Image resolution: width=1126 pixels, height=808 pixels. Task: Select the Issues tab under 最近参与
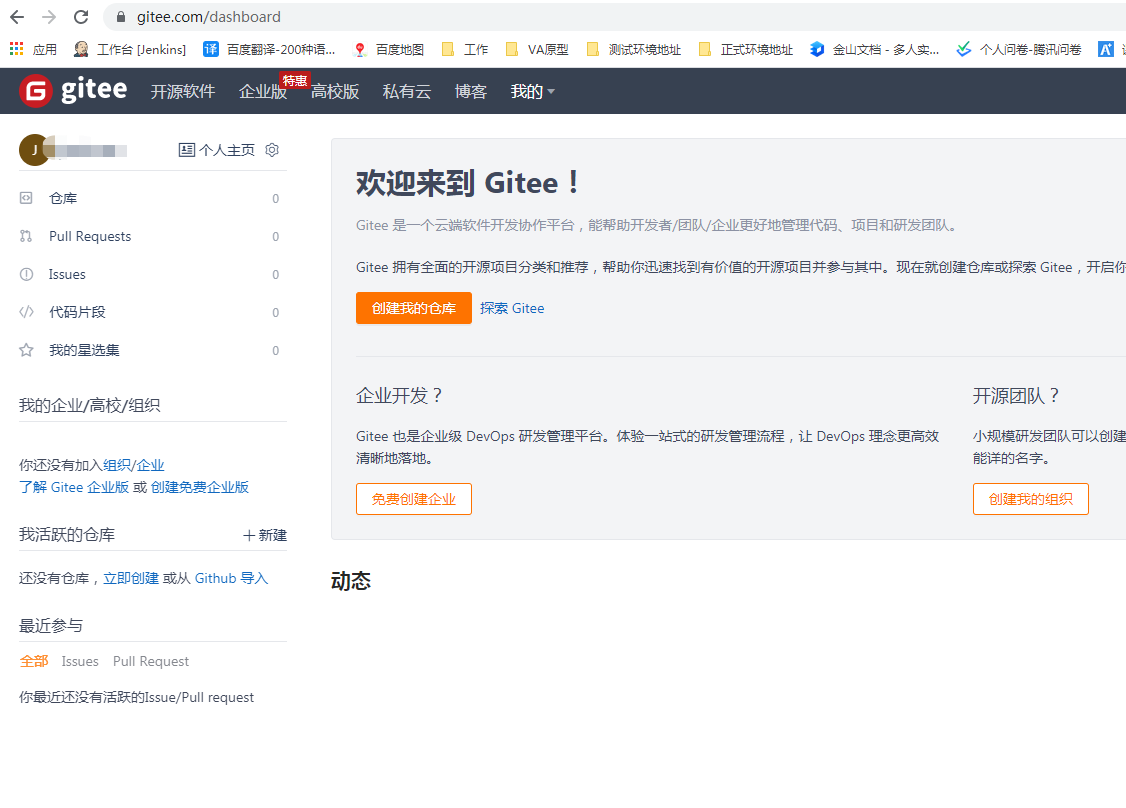click(80, 661)
